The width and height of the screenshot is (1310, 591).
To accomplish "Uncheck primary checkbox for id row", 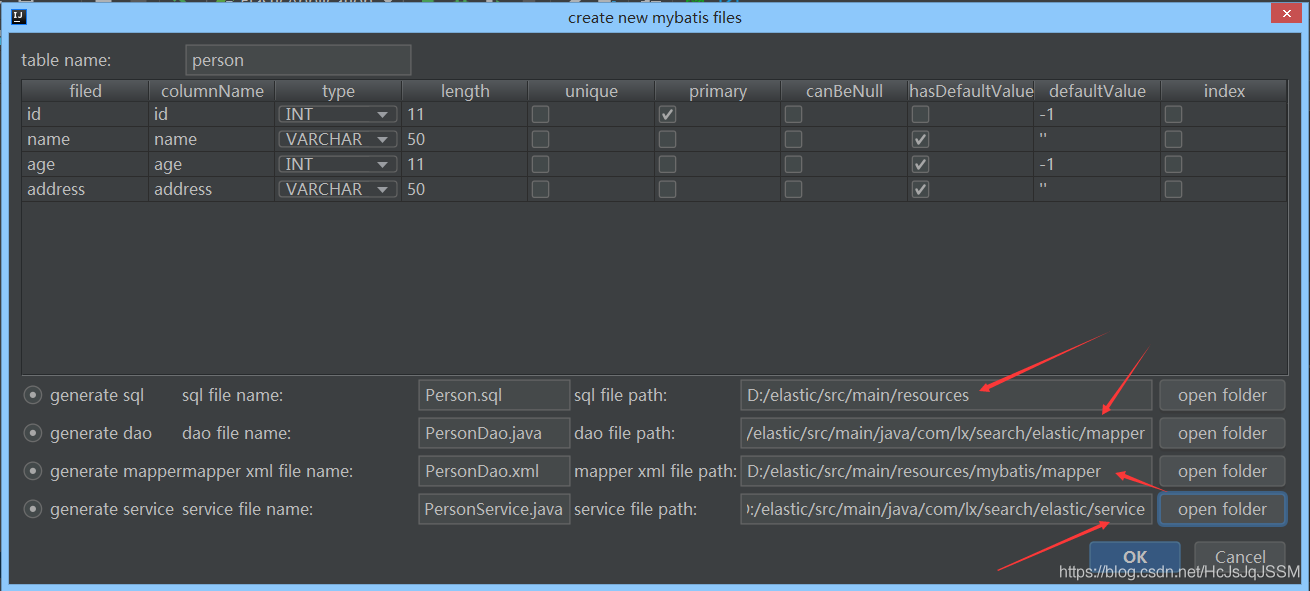I will pos(667,115).
